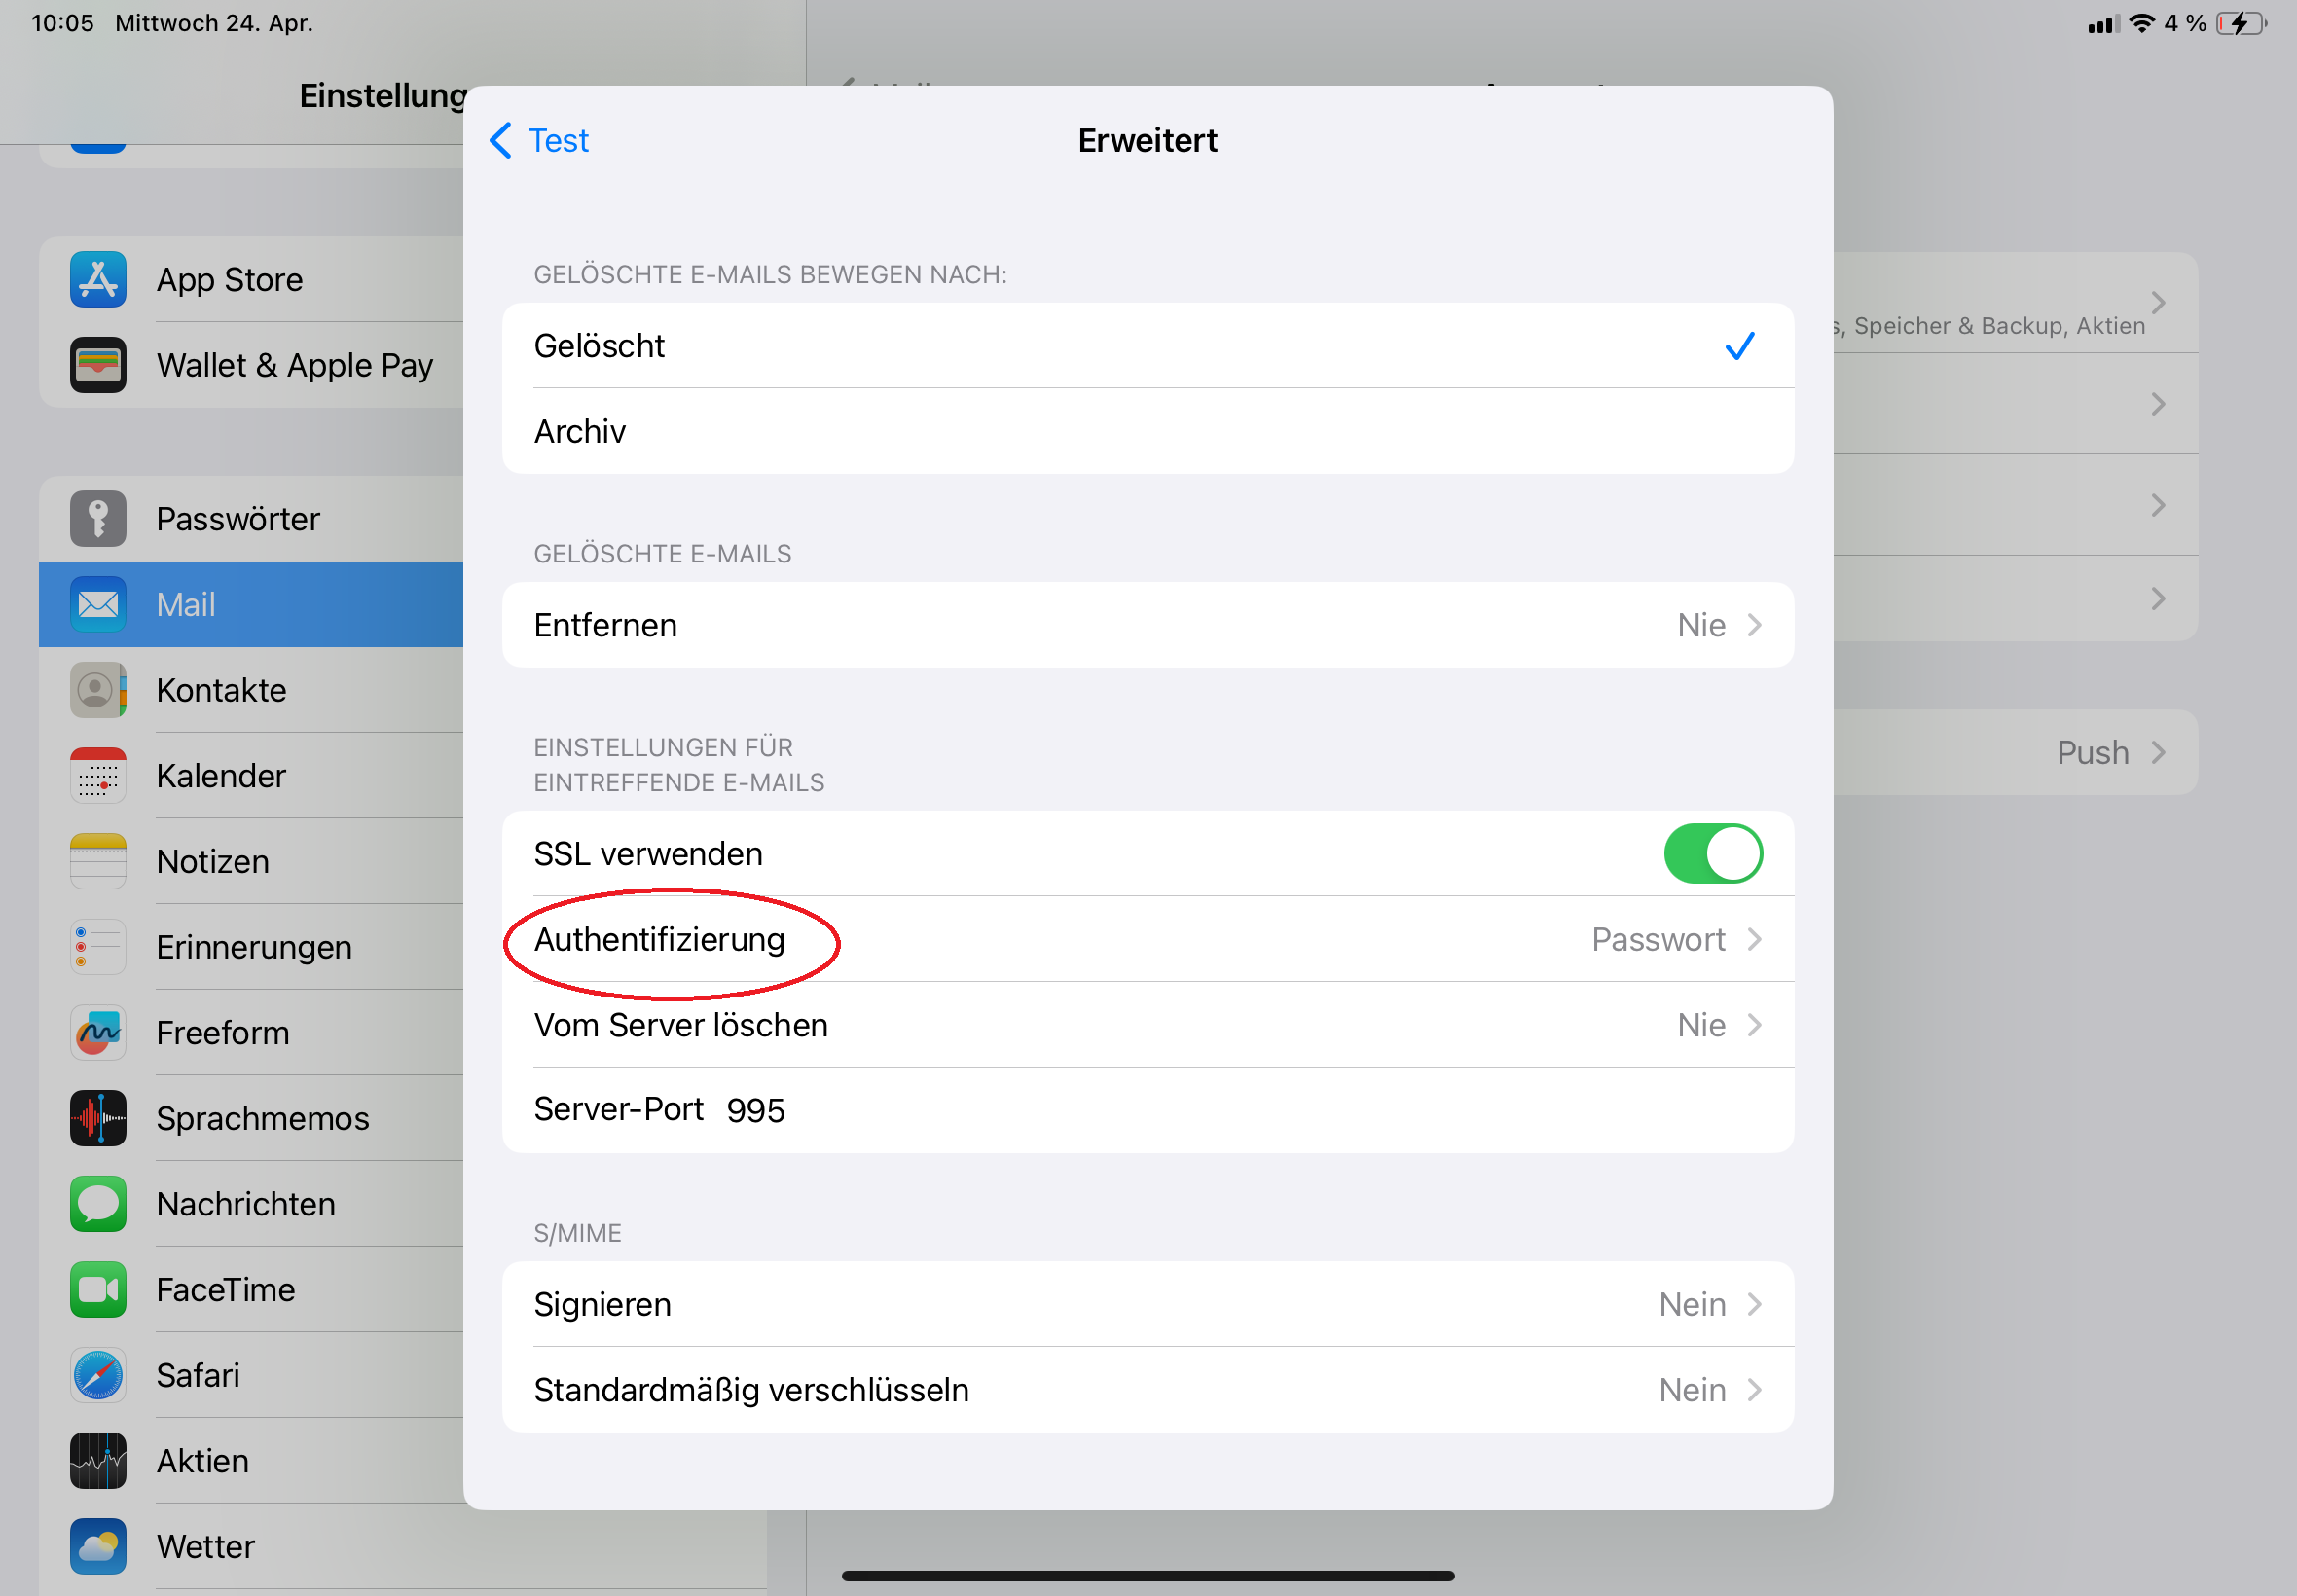This screenshot has height=1596, width=2297.
Task: Select Gelöscht as deleted mail destination
Action: (1148, 346)
